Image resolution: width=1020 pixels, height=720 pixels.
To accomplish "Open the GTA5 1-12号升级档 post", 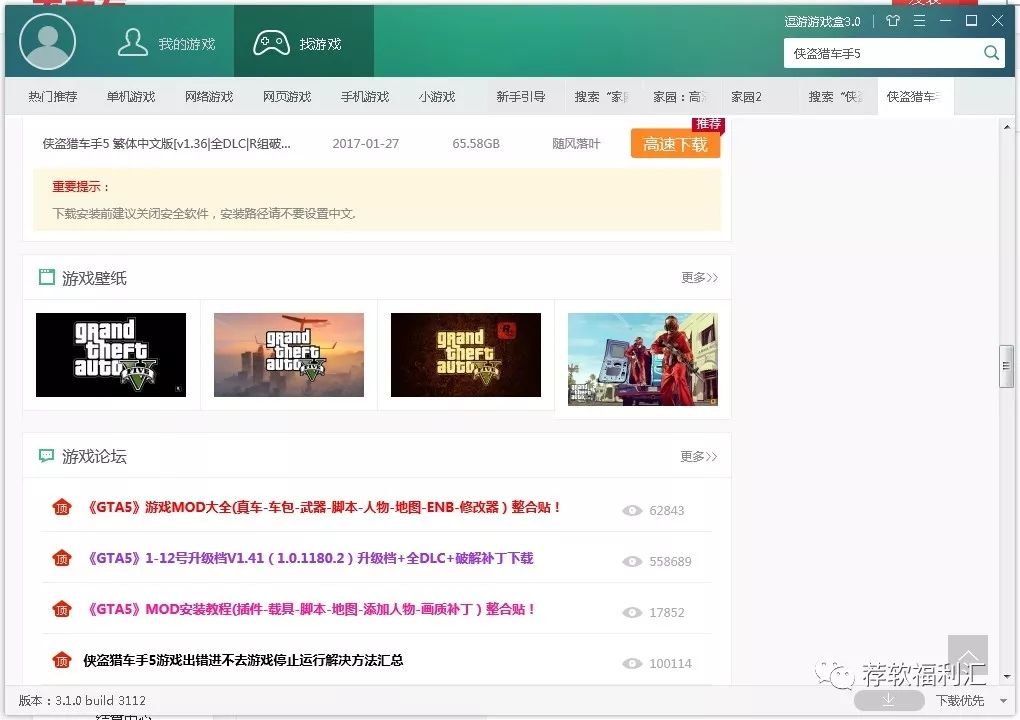I will [310, 560].
